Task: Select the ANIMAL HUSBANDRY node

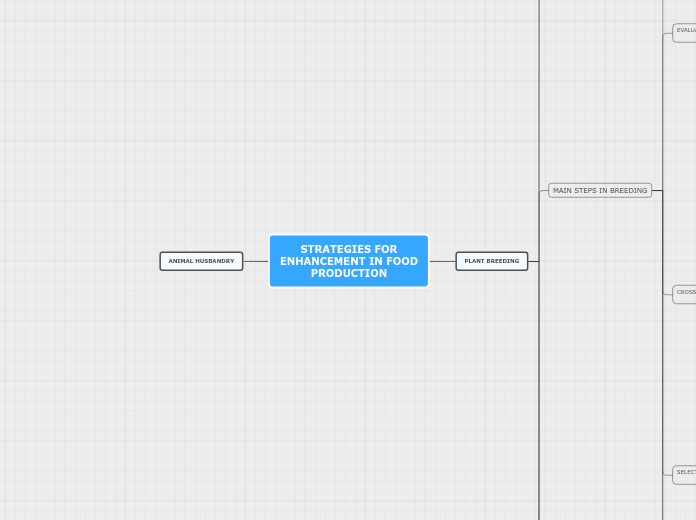Action: tap(202, 261)
